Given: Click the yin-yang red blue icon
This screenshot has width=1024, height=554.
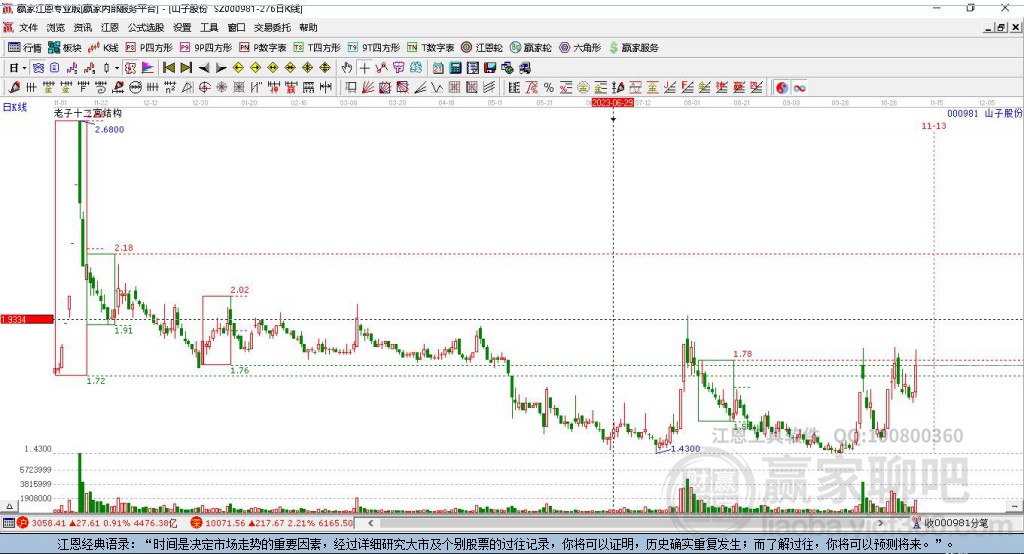Looking at the screenshot, I should 782,88.
